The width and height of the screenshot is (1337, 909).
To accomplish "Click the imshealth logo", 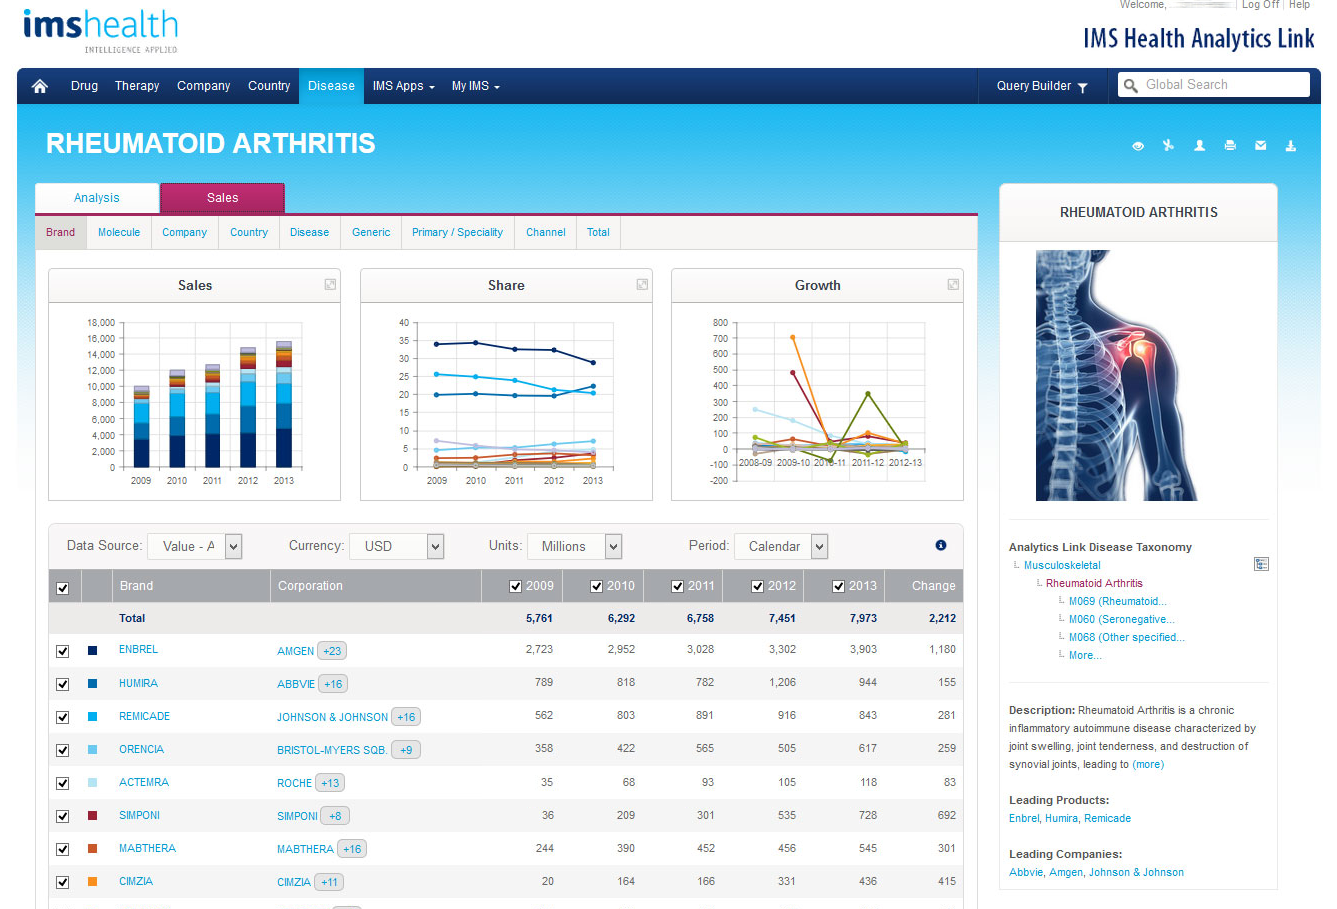I will (100, 30).
